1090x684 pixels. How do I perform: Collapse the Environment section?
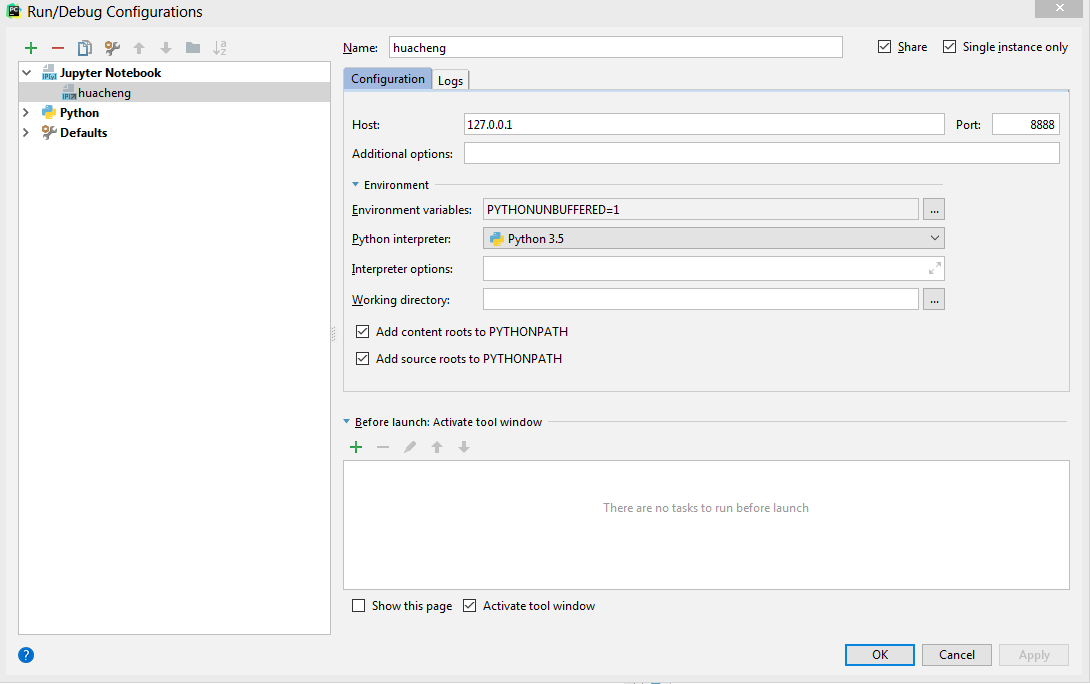tap(355, 184)
